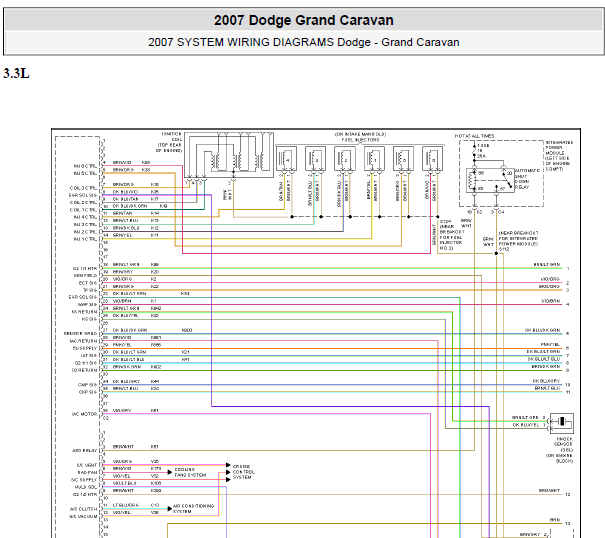
Task: Click the 'K11' circuit code
Action: 154,235
